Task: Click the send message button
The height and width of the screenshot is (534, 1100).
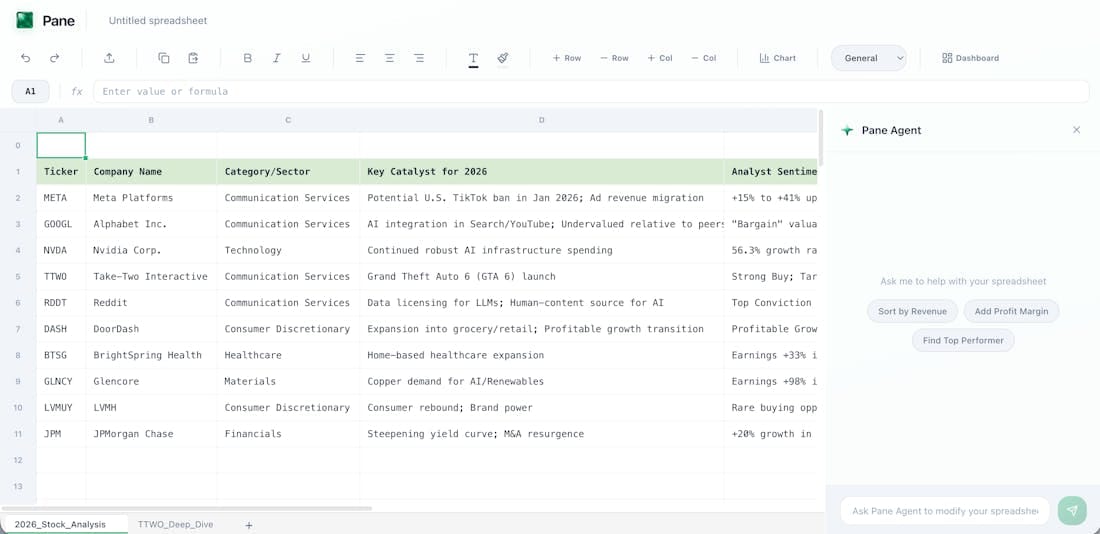Action: pyautogui.click(x=1072, y=511)
